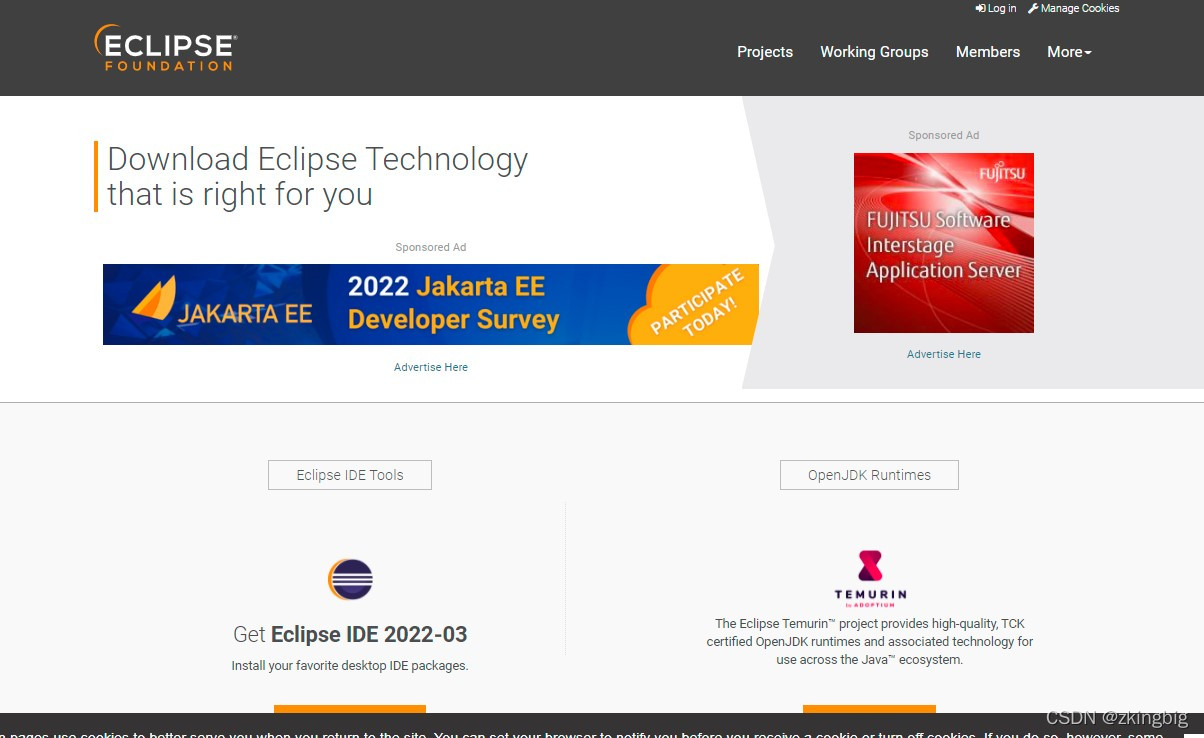This screenshot has height=738, width=1204.
Task: Click 'Install your favorite desktop IDE packages.' text
Action: pyautogui.click(x=350, y=665)
